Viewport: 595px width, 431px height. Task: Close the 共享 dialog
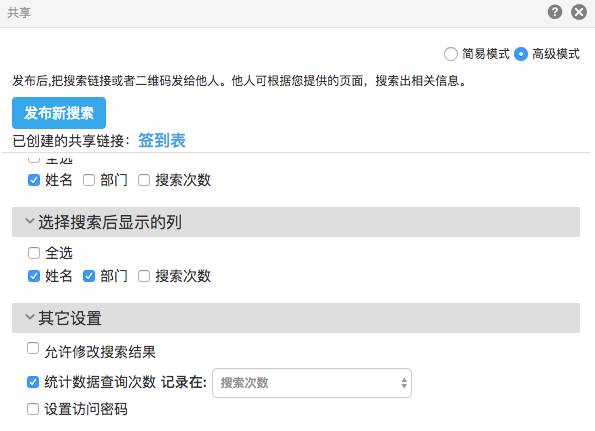pos(579,12)
